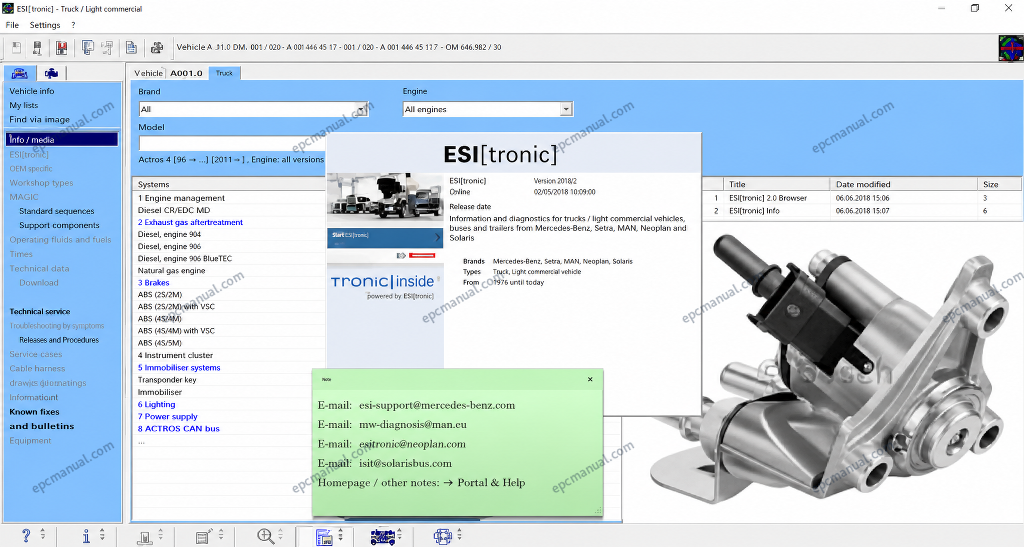The width and height of the screenshot is (1024, 547).
Task: Close the green Note popup
Action: point(590,379)
